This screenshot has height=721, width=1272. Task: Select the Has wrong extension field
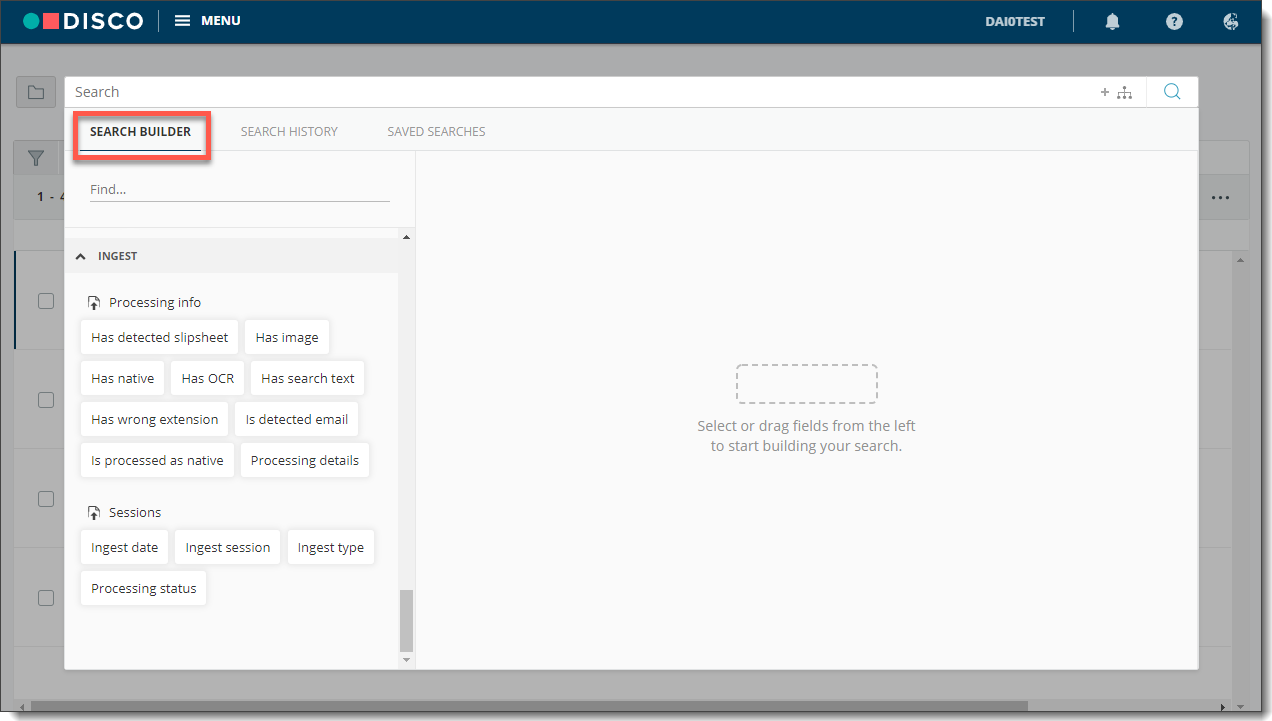(x=154, y=419)
